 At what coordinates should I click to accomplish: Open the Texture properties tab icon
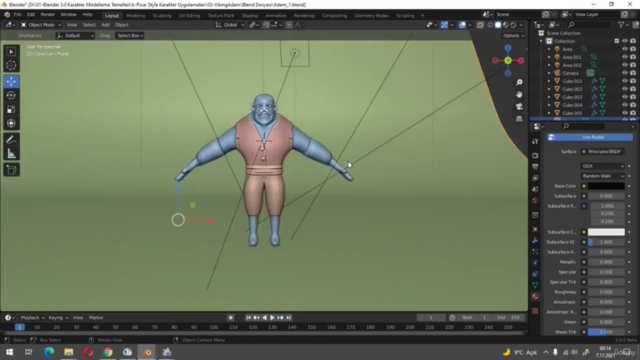pos(535,311)
